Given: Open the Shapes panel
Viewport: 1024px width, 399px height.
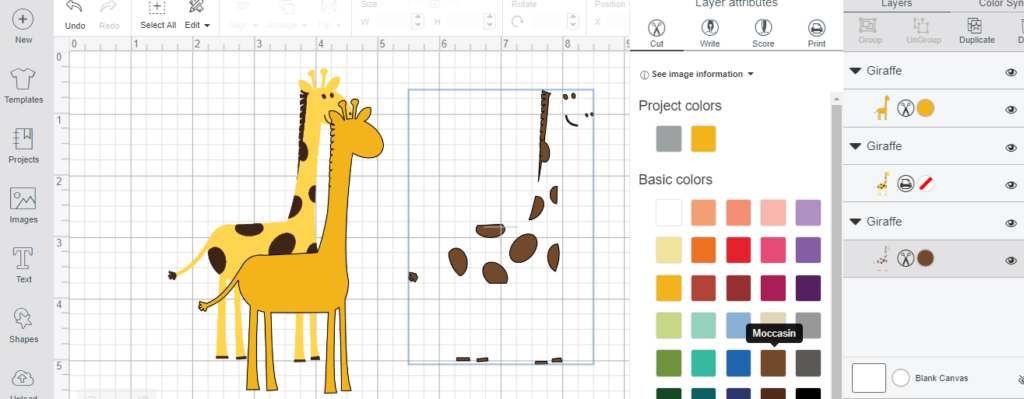Looking at the screenshot, I should pos(24,325).
